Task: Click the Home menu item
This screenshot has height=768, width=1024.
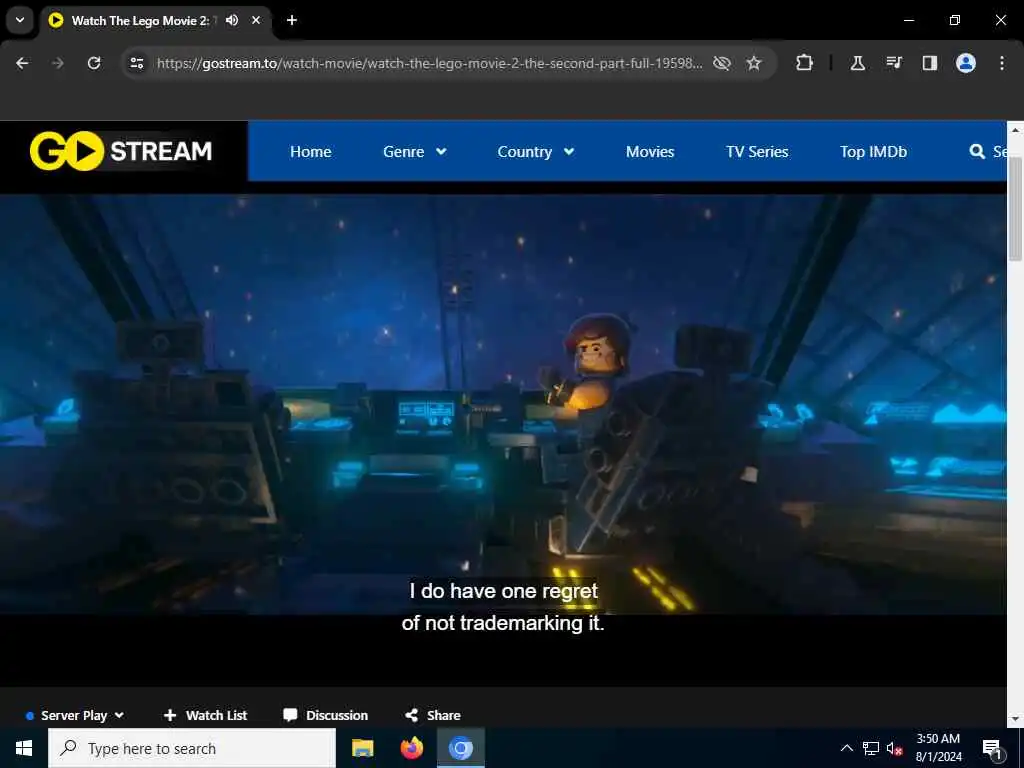Action: pyautogui.click(x=310, y=152)
